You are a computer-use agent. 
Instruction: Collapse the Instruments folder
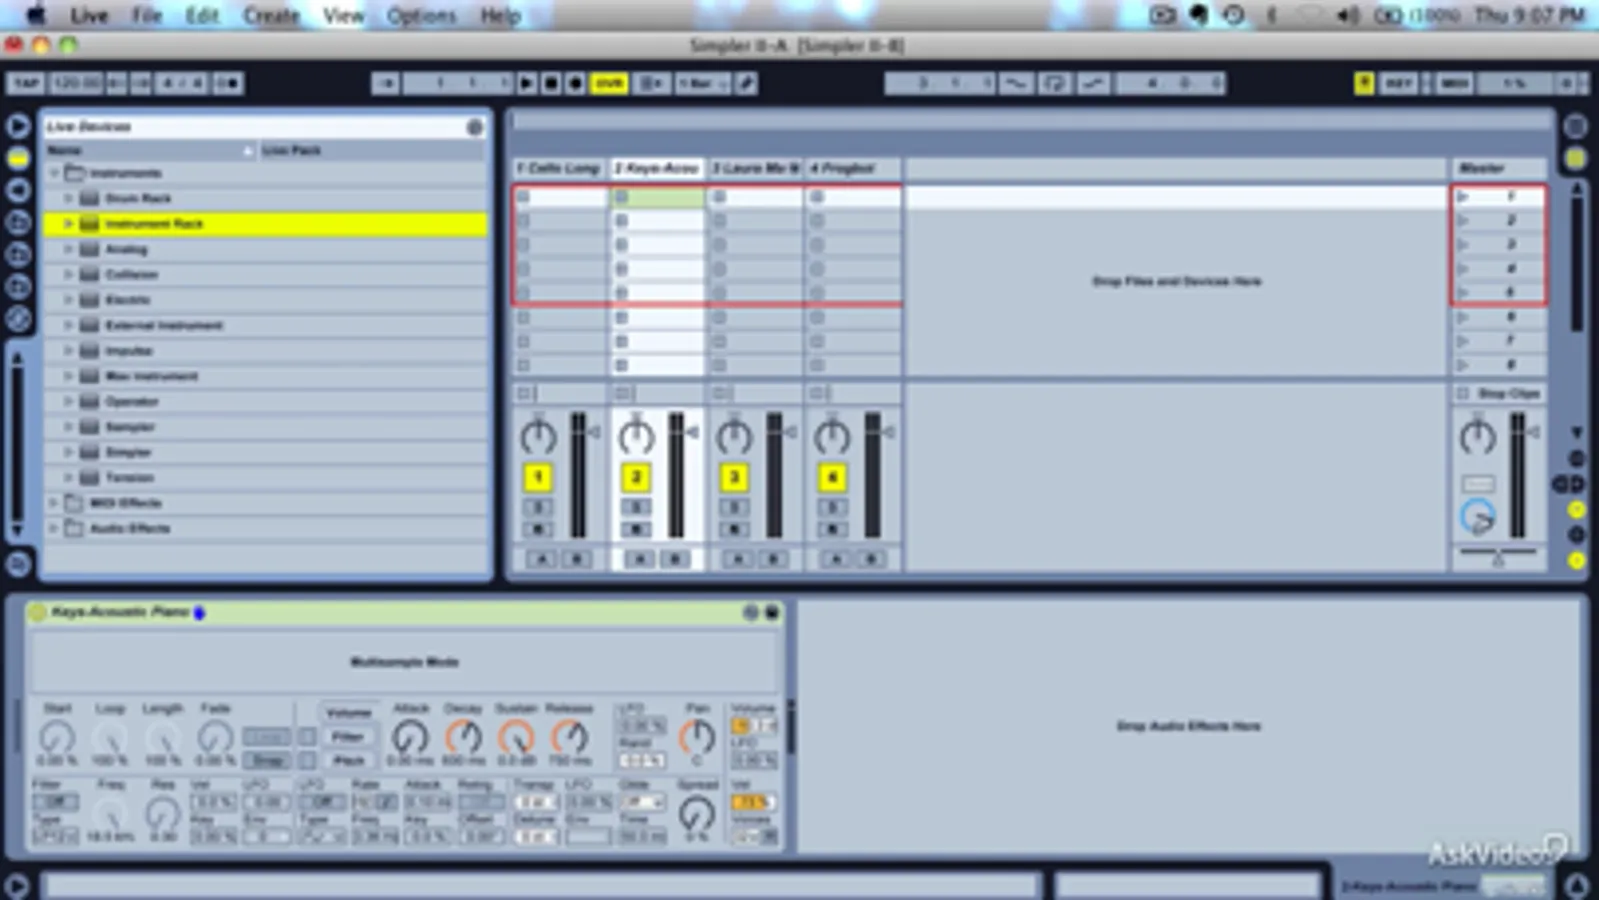click(x=54, y=173)
